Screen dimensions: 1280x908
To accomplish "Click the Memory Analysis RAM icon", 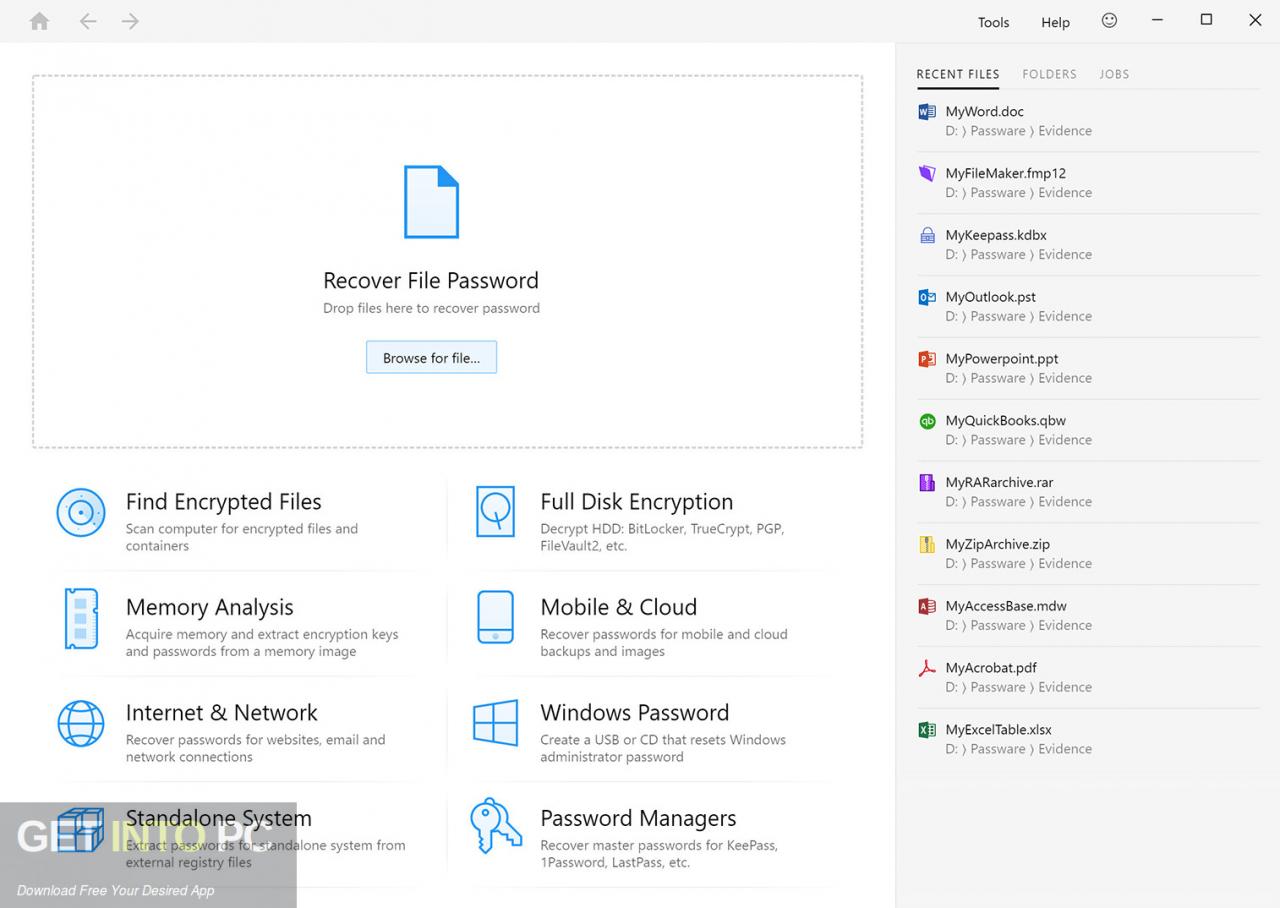I will point(81,618).
